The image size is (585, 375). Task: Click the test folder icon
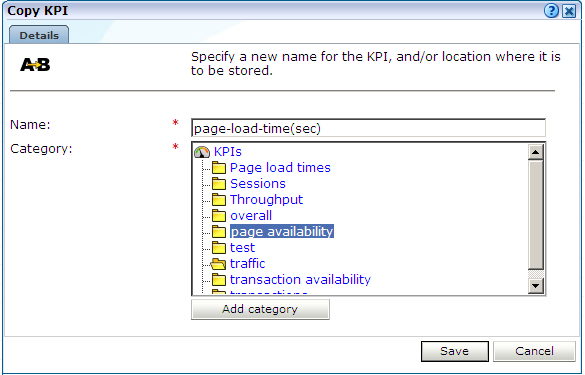tap(219, 248)
